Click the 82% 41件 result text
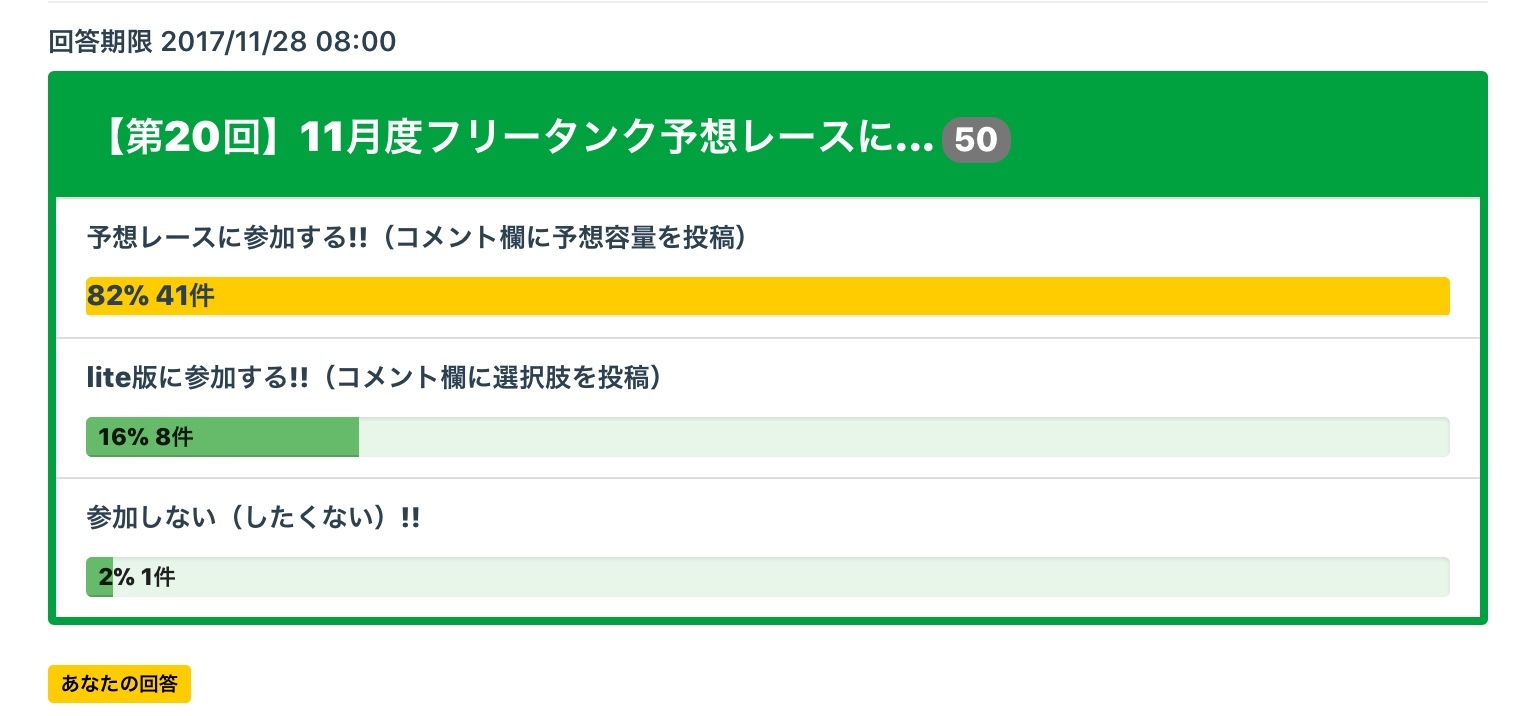Screen dimensions: 1516x716 pyautogui.click(x=150, y=296)
